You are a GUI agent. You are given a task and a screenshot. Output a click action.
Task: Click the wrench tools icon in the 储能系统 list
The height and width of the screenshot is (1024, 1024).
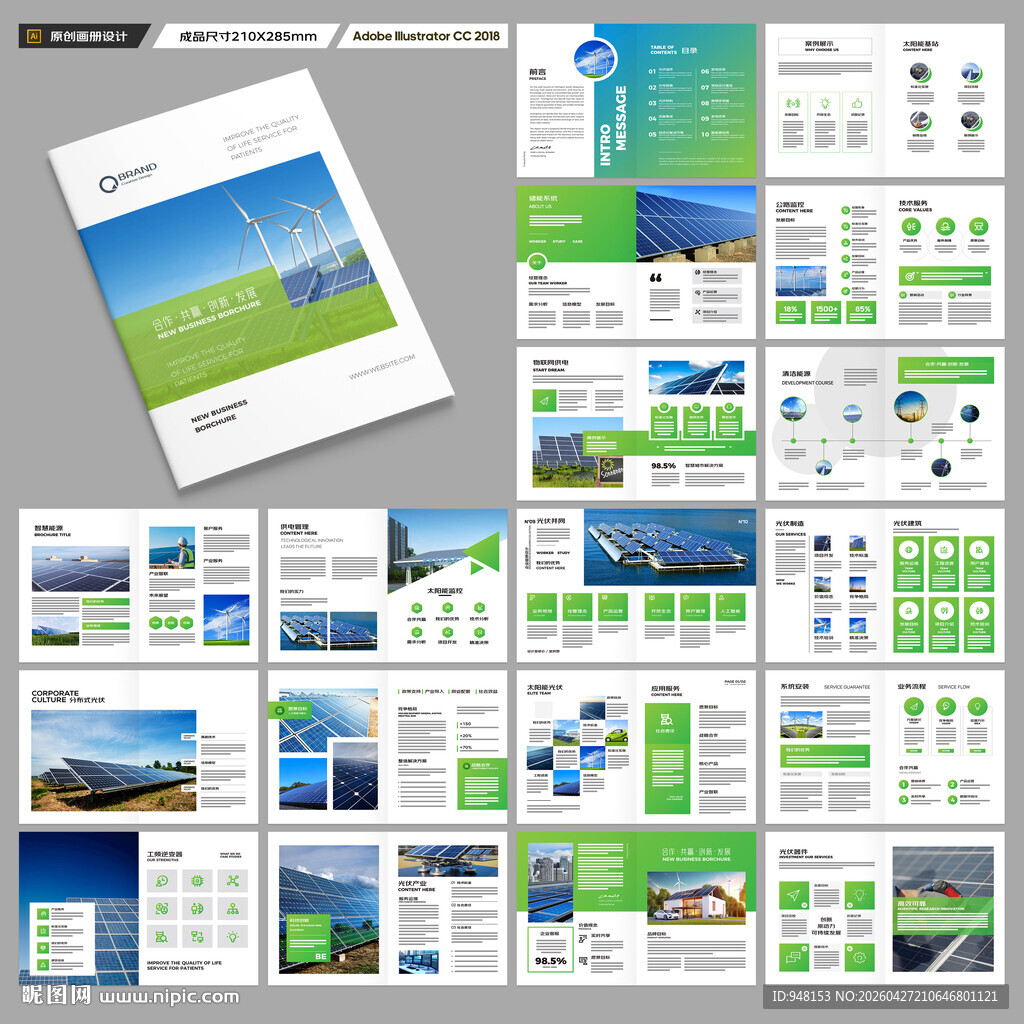697,312
